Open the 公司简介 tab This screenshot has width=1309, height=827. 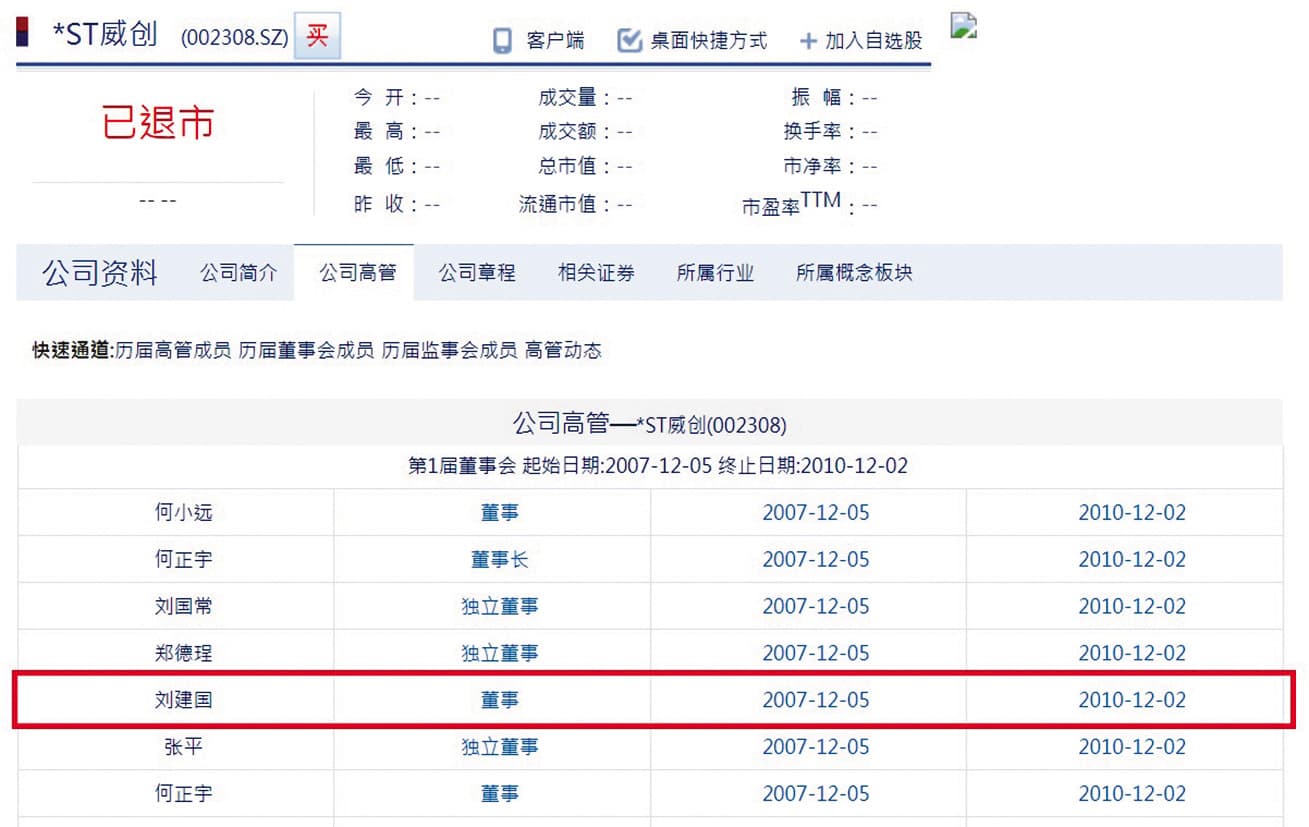click(238, 273)
